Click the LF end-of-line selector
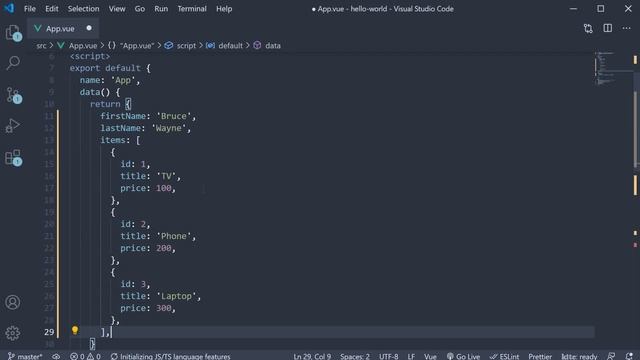The height and width of the screenshot is (360, 640). point(411,356)
